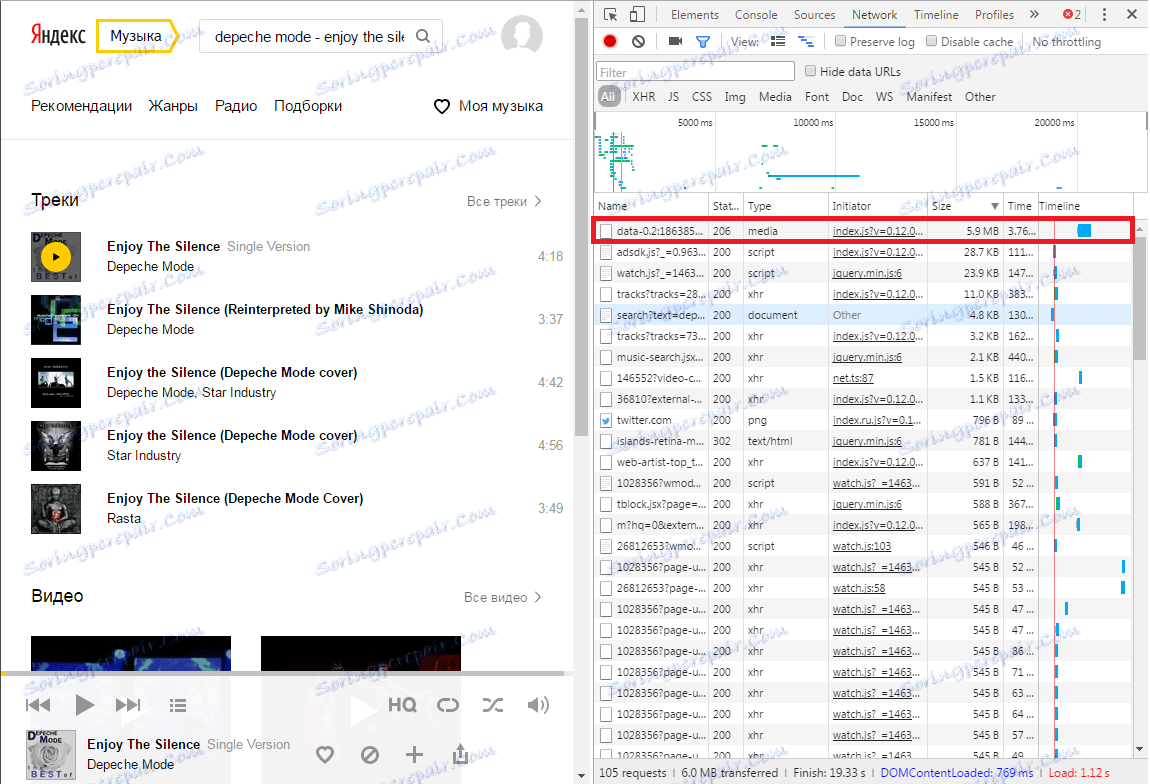Switch to the Console tab
This screenshot has height=784, width=1150.
pos(756,15)
